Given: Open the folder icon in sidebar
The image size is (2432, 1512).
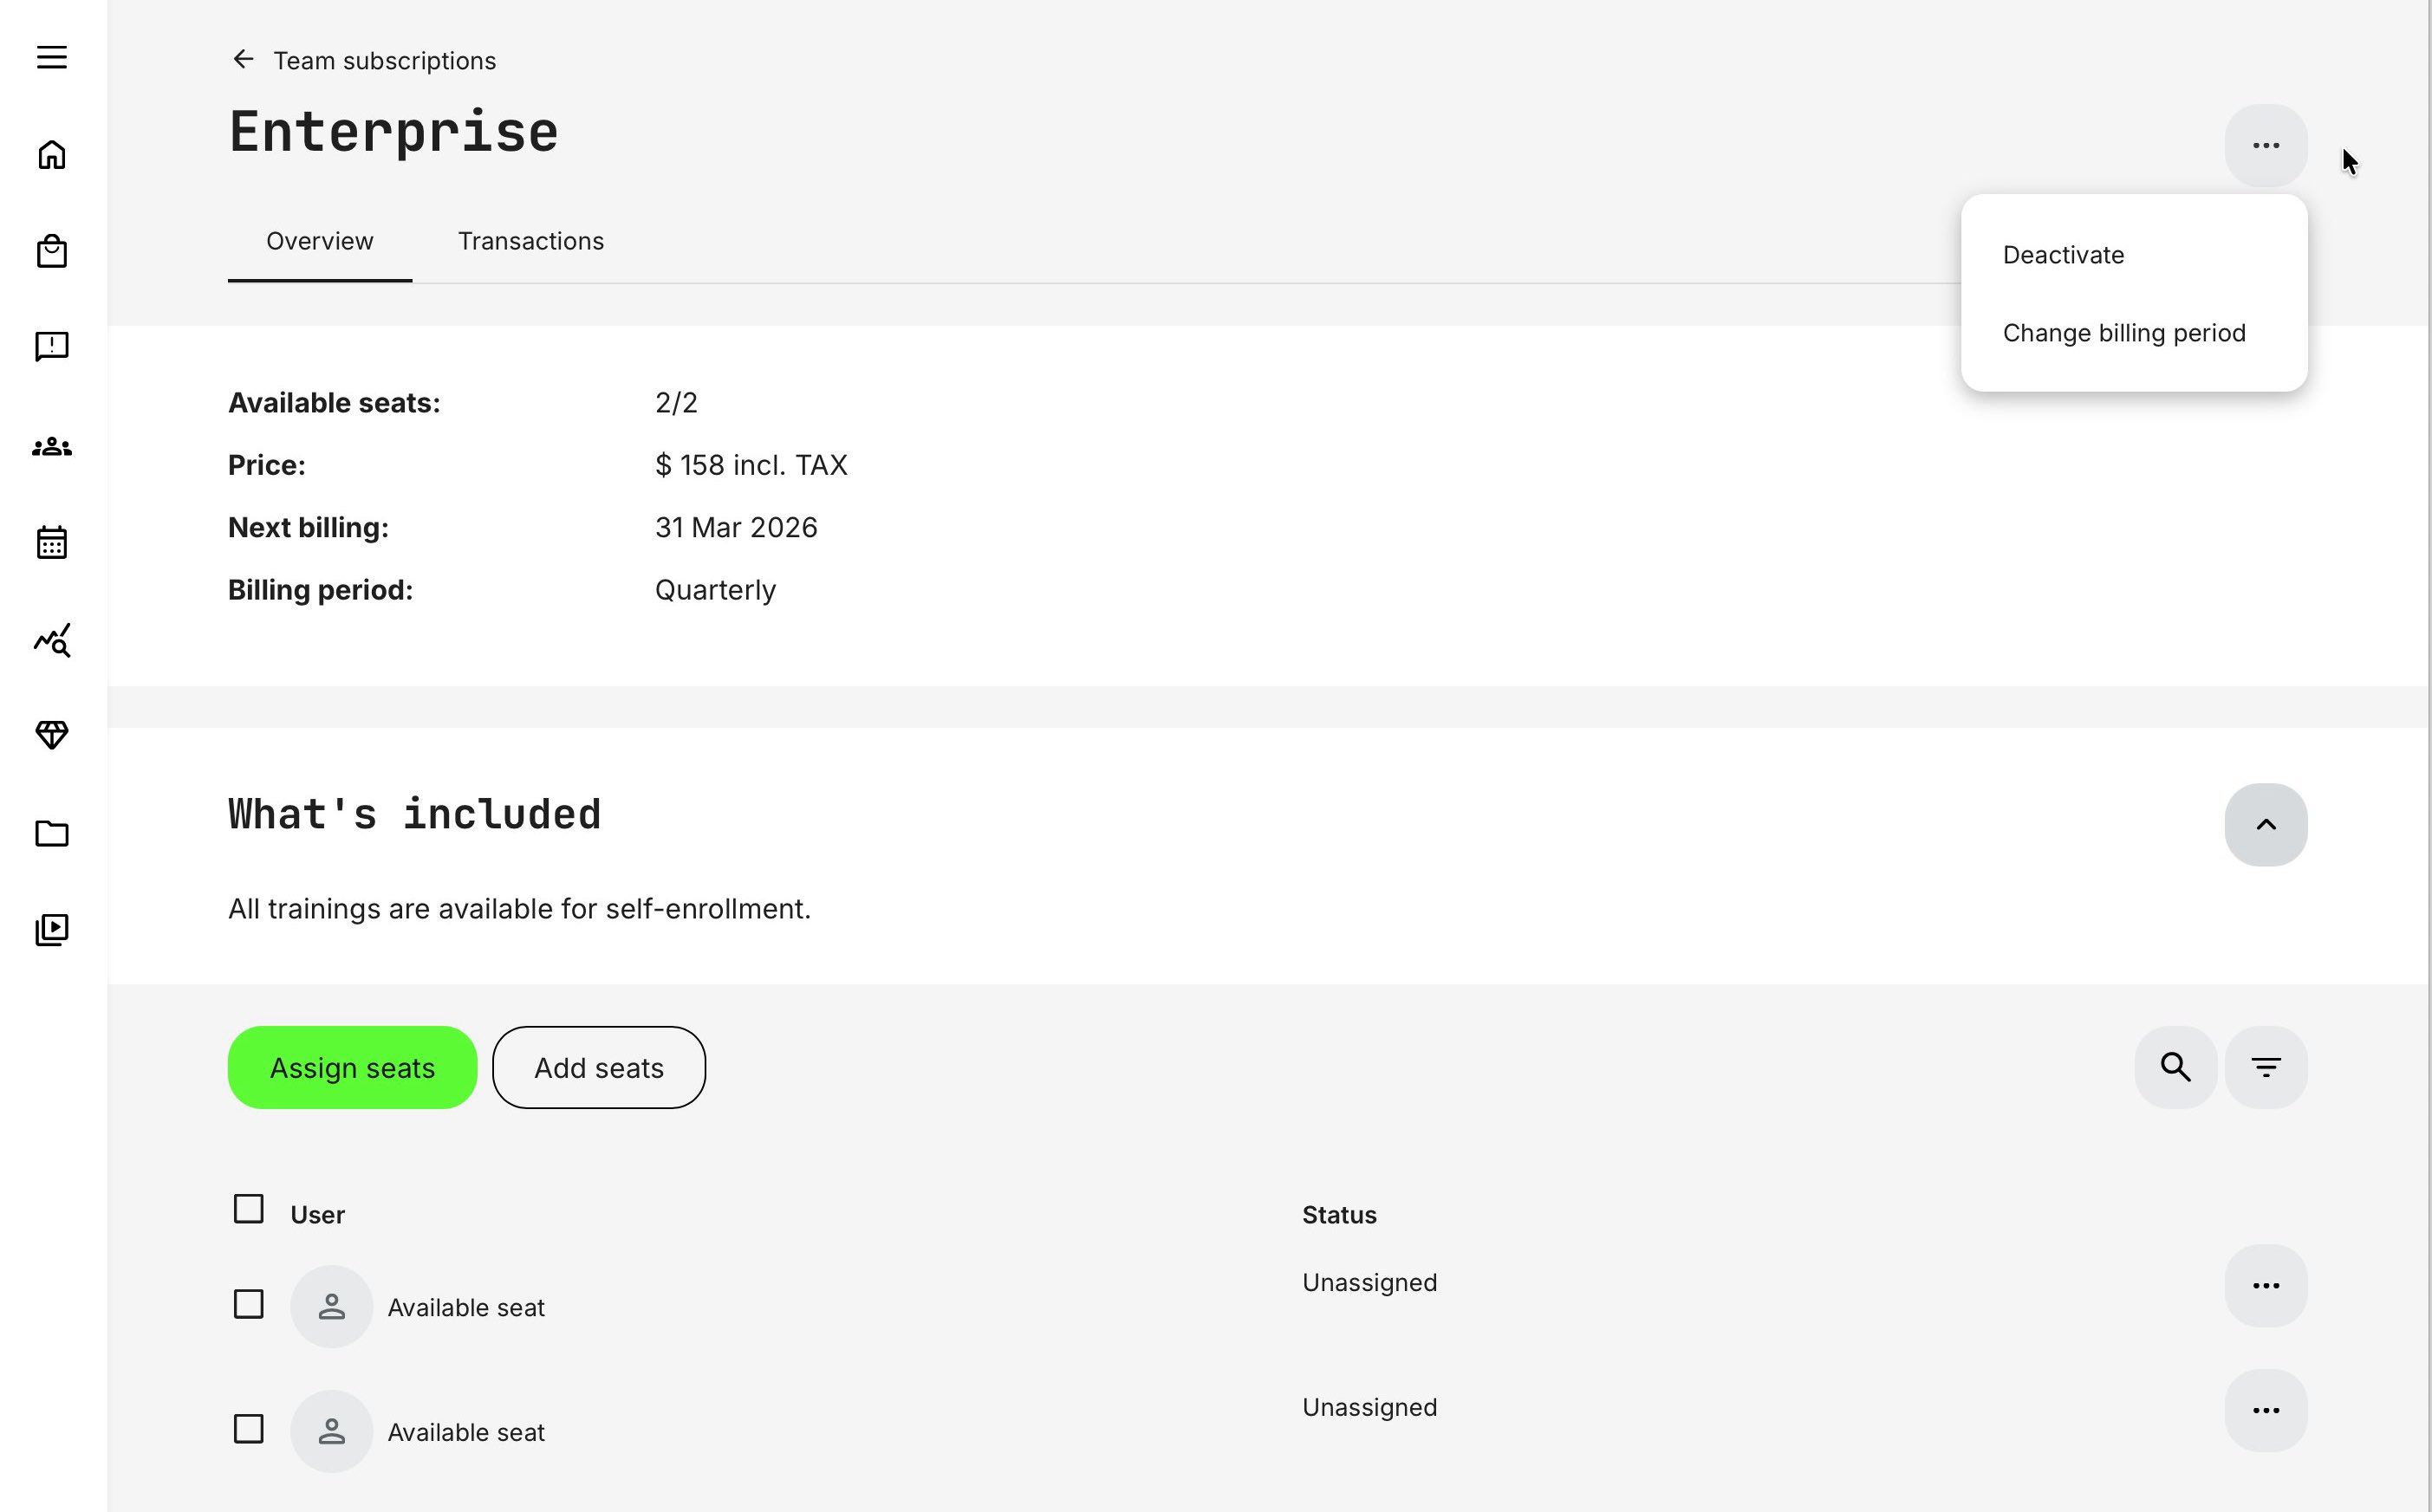Looking at the screenshot, I should tap(51, 833).
